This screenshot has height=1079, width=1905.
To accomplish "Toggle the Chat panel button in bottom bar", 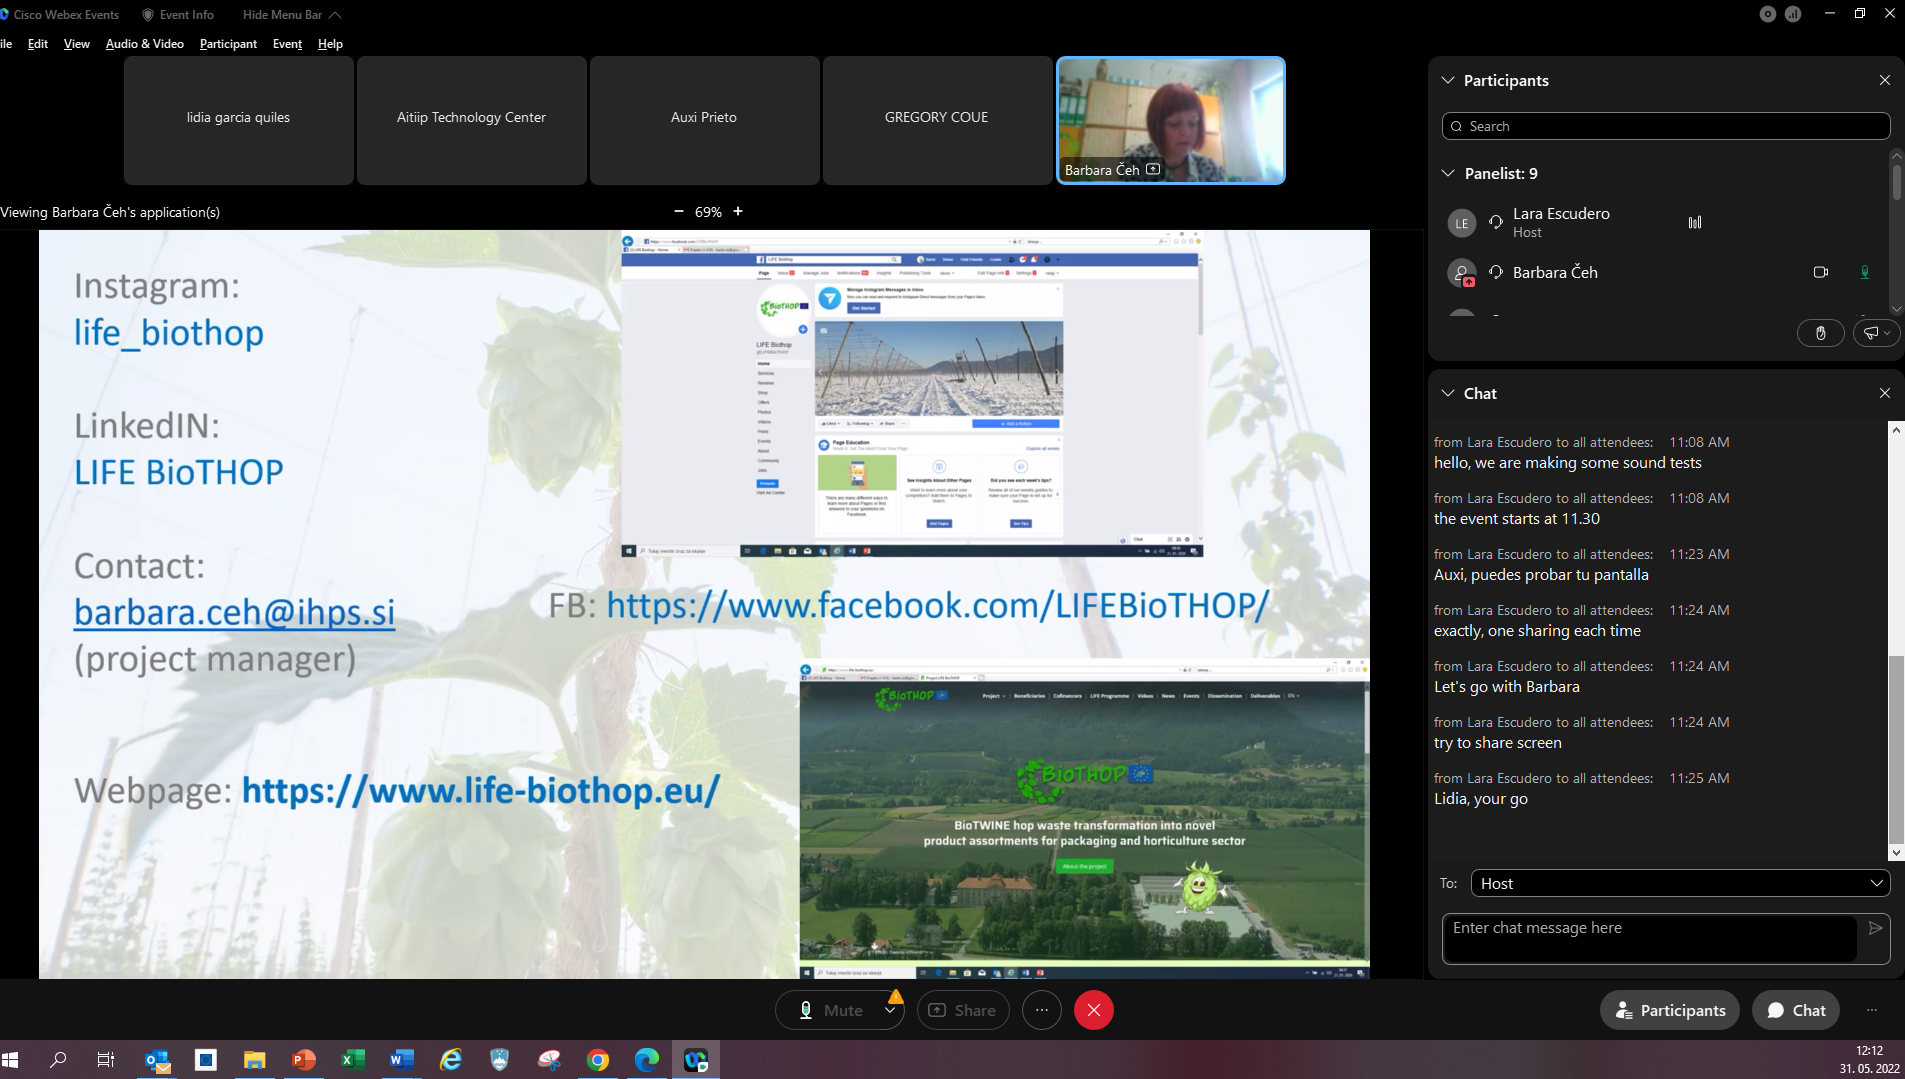I will point(1796,1010).
